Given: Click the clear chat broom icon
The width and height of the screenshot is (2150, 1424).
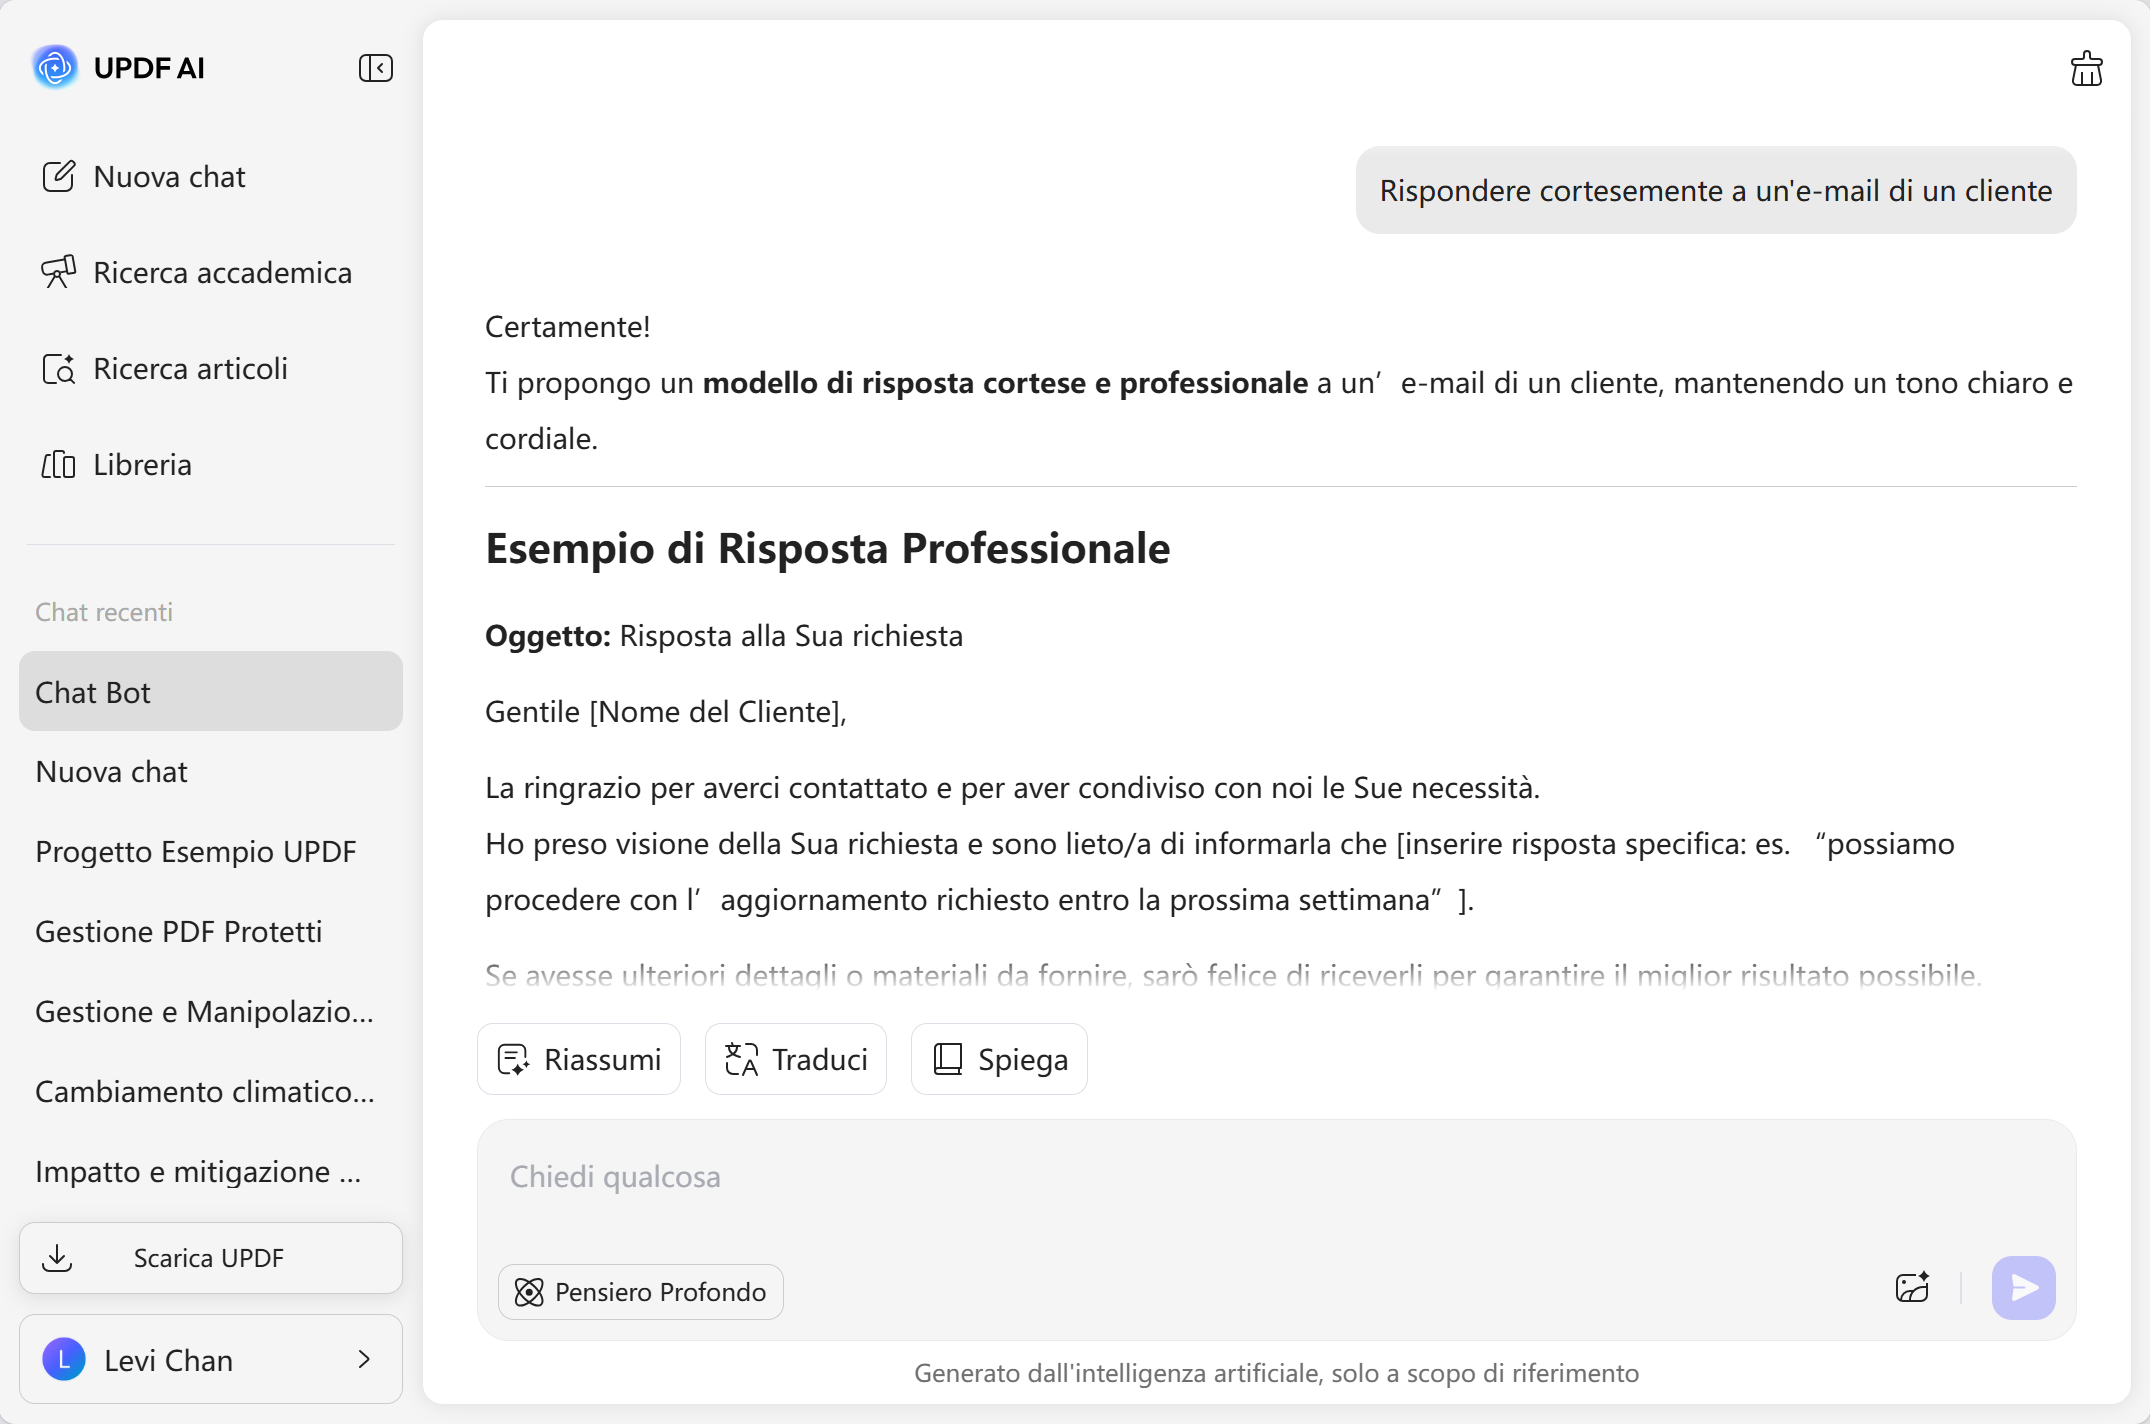Looking at the screenshot, I should click(x=2086, y=69).
